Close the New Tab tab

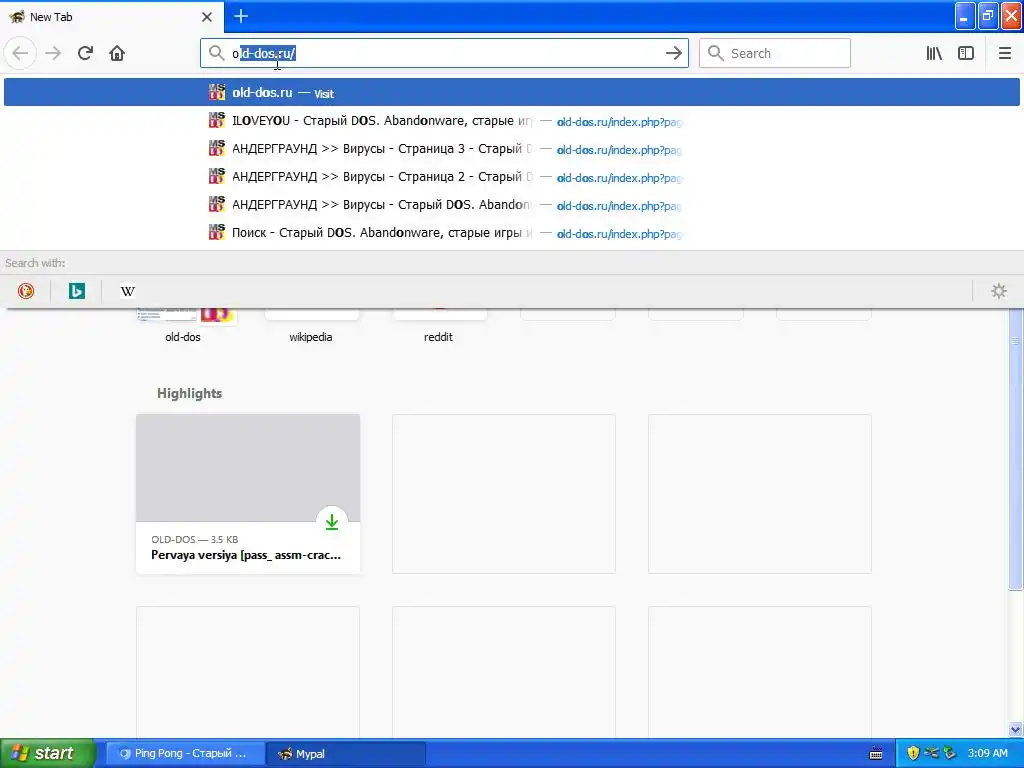click(207, 17)
